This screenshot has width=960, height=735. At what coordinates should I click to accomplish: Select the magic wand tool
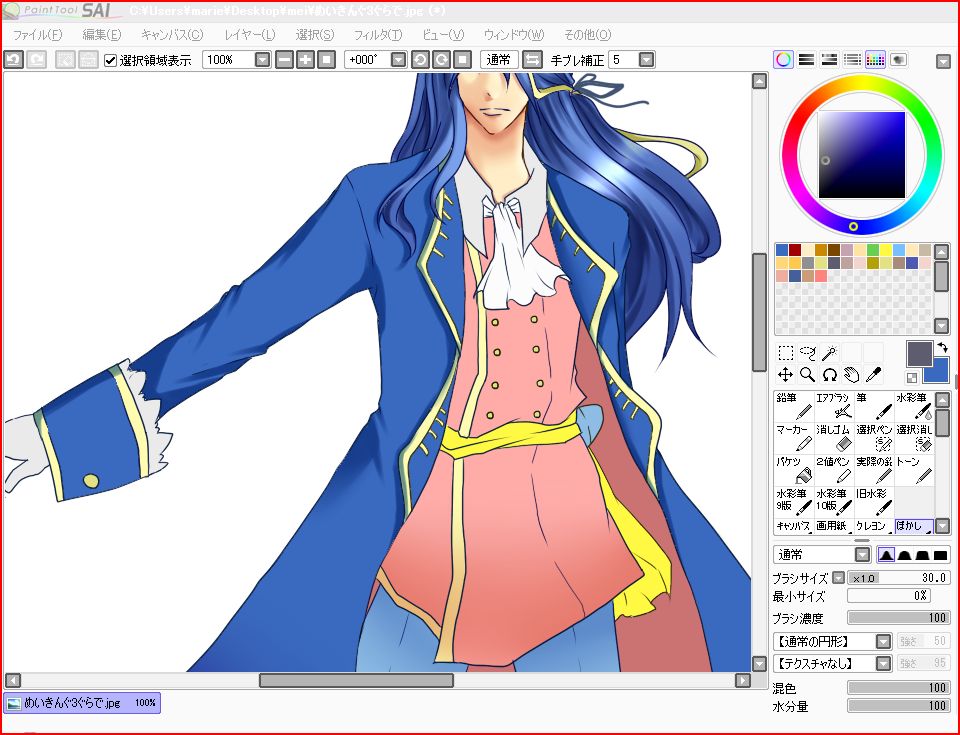click(830, 353)
